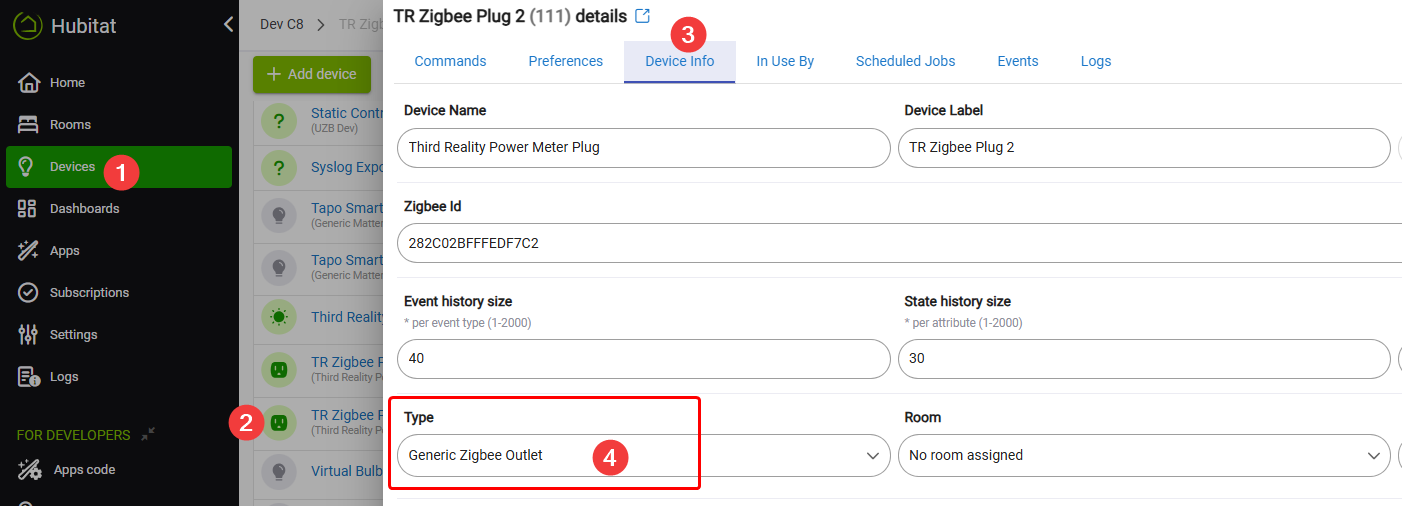The image size is (1402, 506).
Task: Open device details in new window icon
Action: [643, 16]
